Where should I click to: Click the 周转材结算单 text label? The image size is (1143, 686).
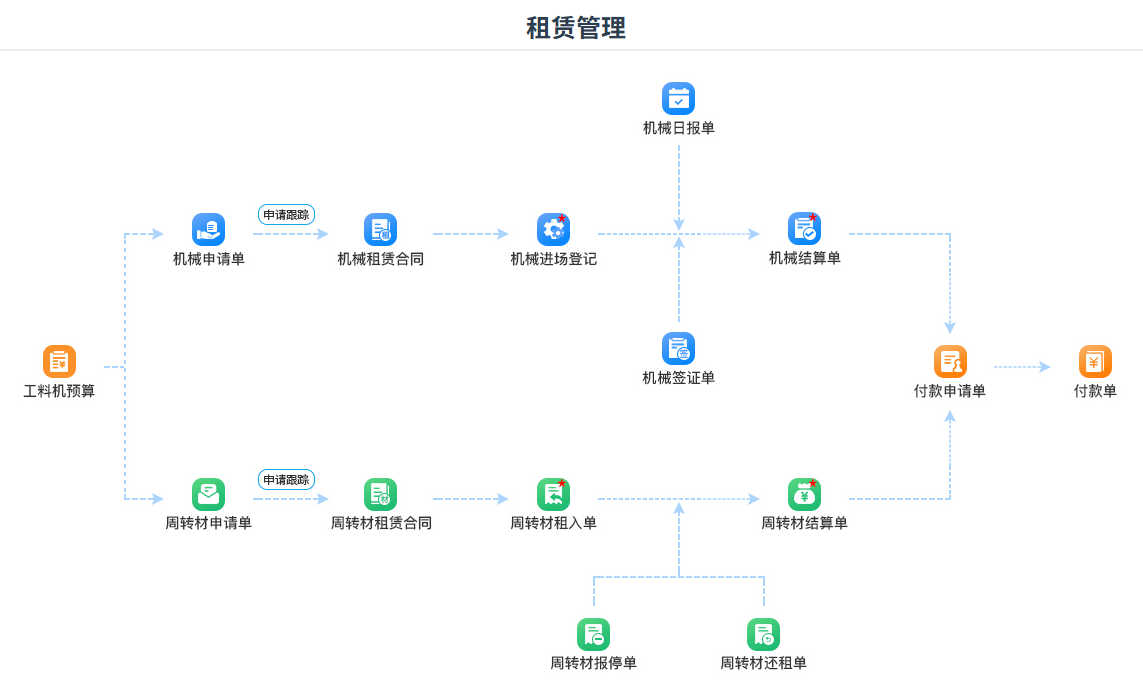[x=805, y=523]
